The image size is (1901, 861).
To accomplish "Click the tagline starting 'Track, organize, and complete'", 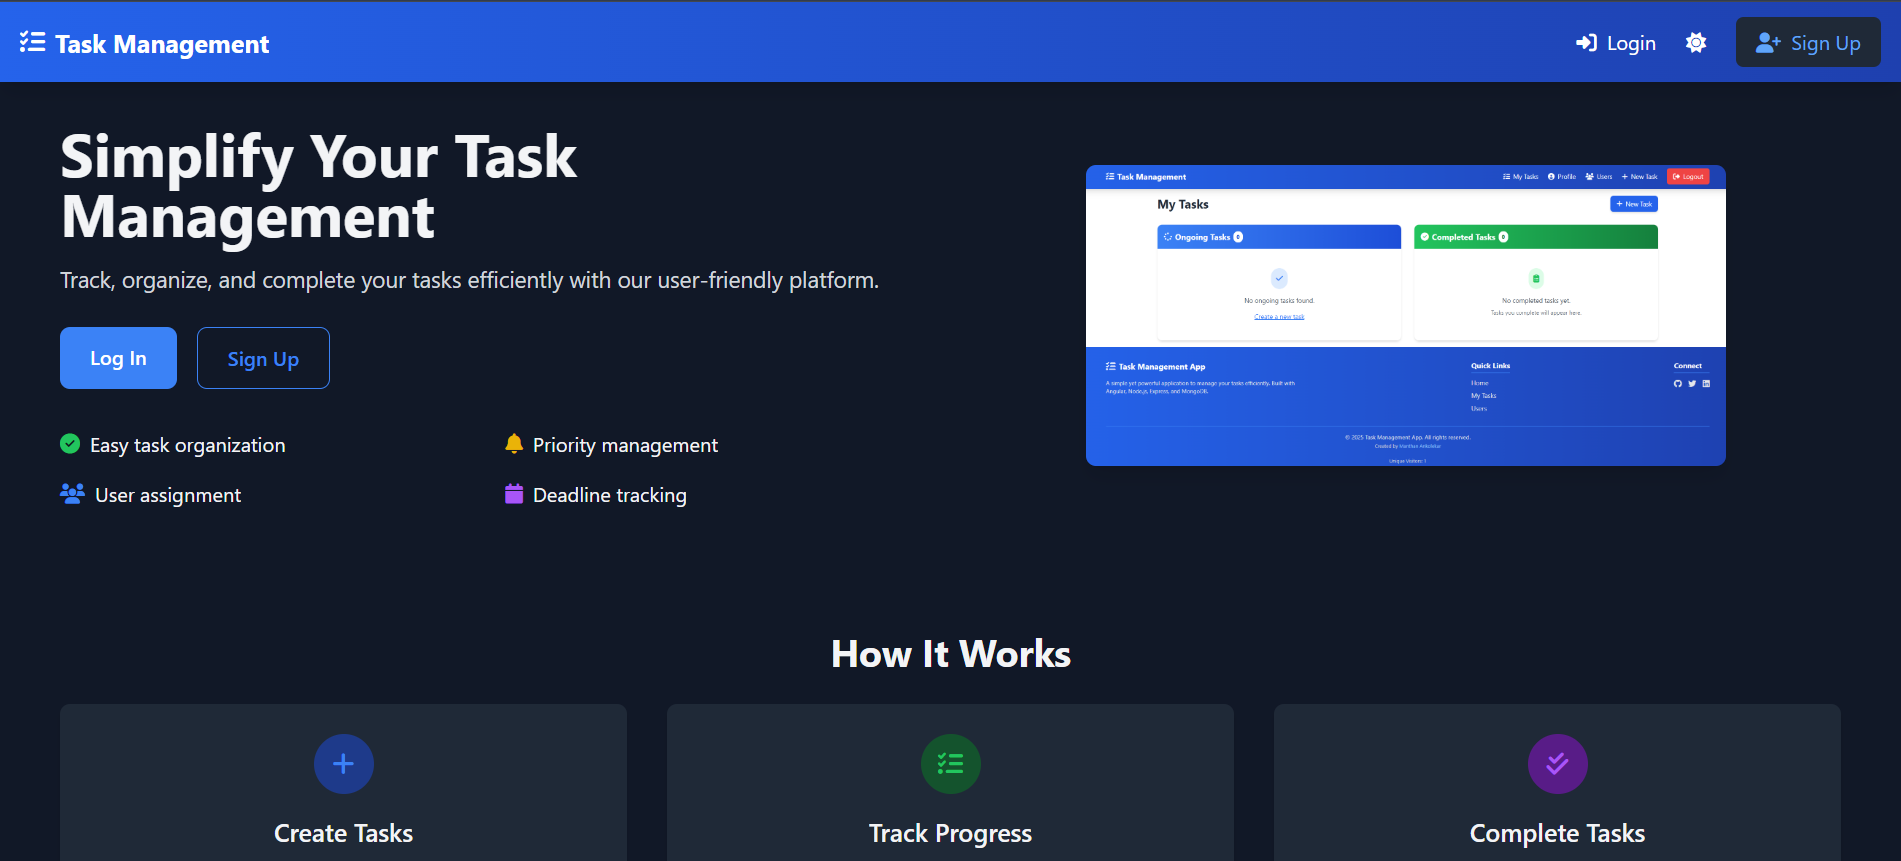I will (470, 280).
